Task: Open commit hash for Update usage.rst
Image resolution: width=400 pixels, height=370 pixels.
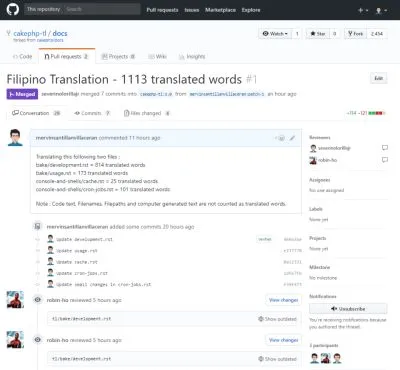Action: 292,250
